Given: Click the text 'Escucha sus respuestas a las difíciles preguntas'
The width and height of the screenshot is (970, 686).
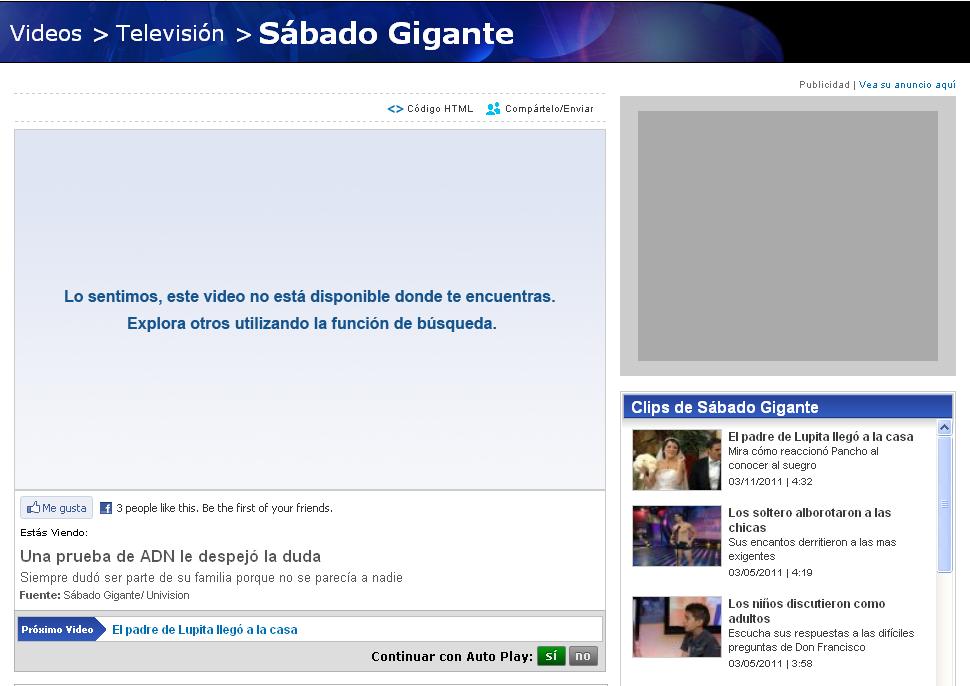Looking at the screenshot, I should 821,640.
